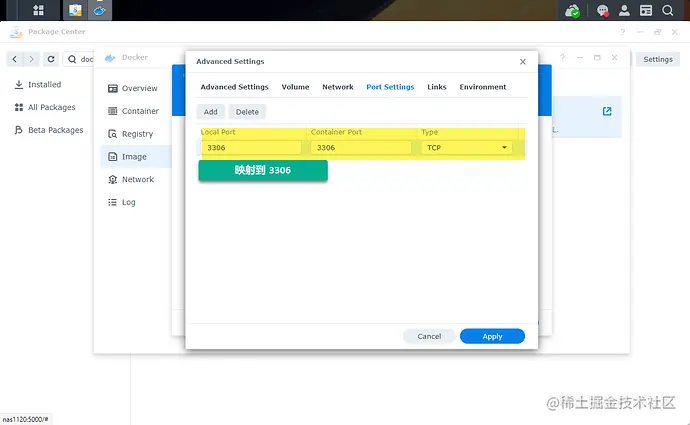Go forward in Package Center
This screenshot has width=690, height=425.
pyautogui.click(x=31, y=59)
